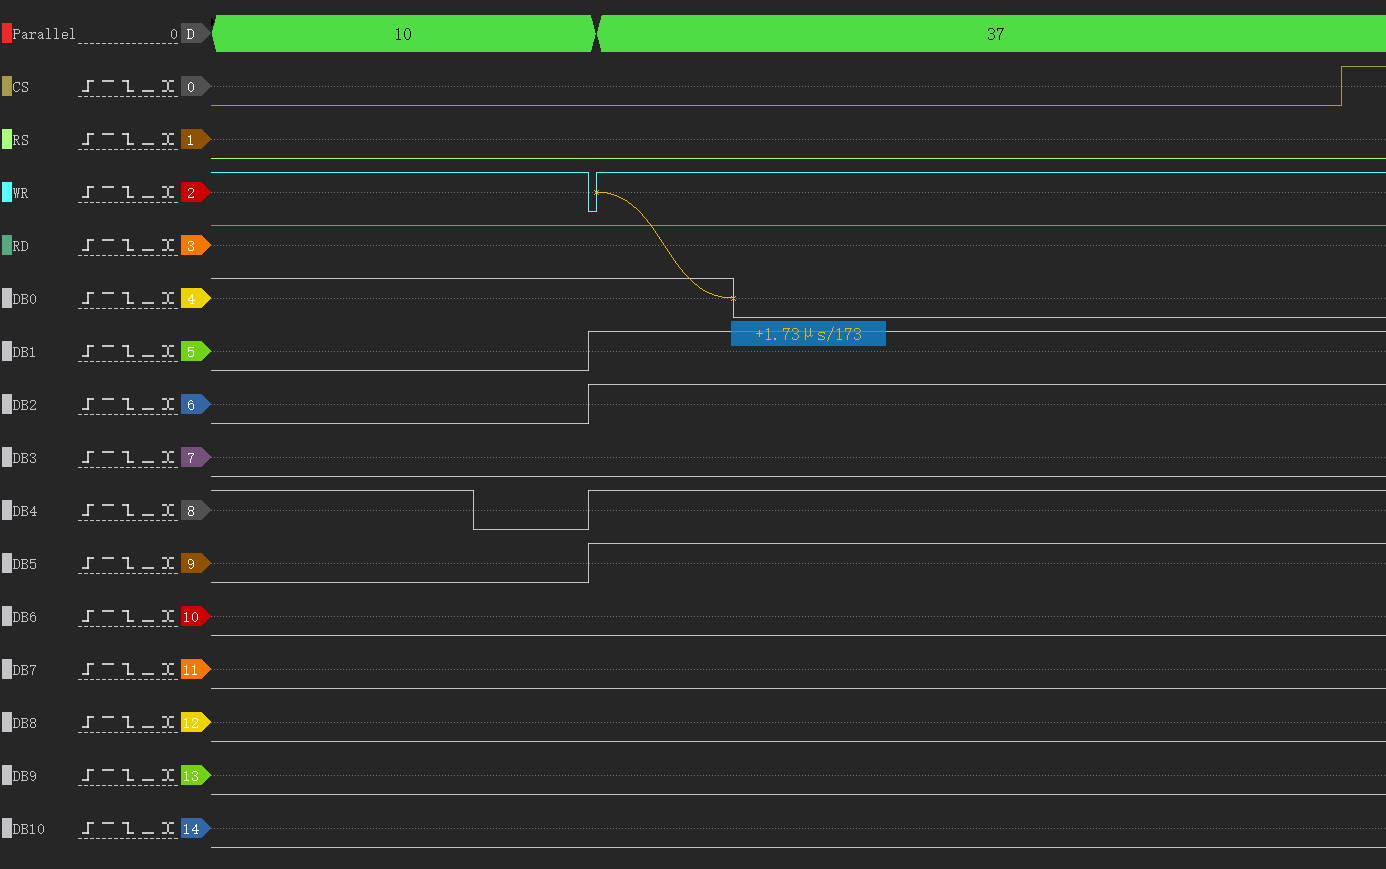Set rising edge trigger on DB4 channel
Viewport: 1386px width, 869px height.
pyautogui.click(x=88, y=510)
